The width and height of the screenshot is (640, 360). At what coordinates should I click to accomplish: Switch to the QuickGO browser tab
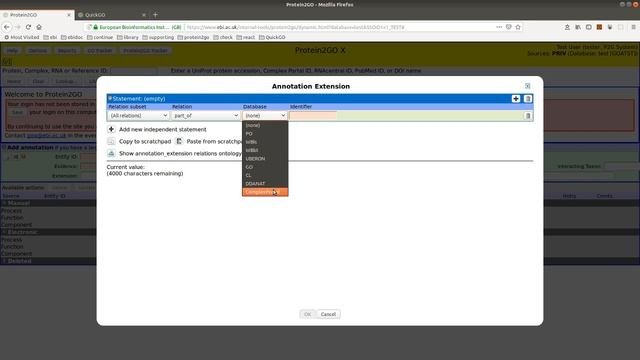point(111,15)
